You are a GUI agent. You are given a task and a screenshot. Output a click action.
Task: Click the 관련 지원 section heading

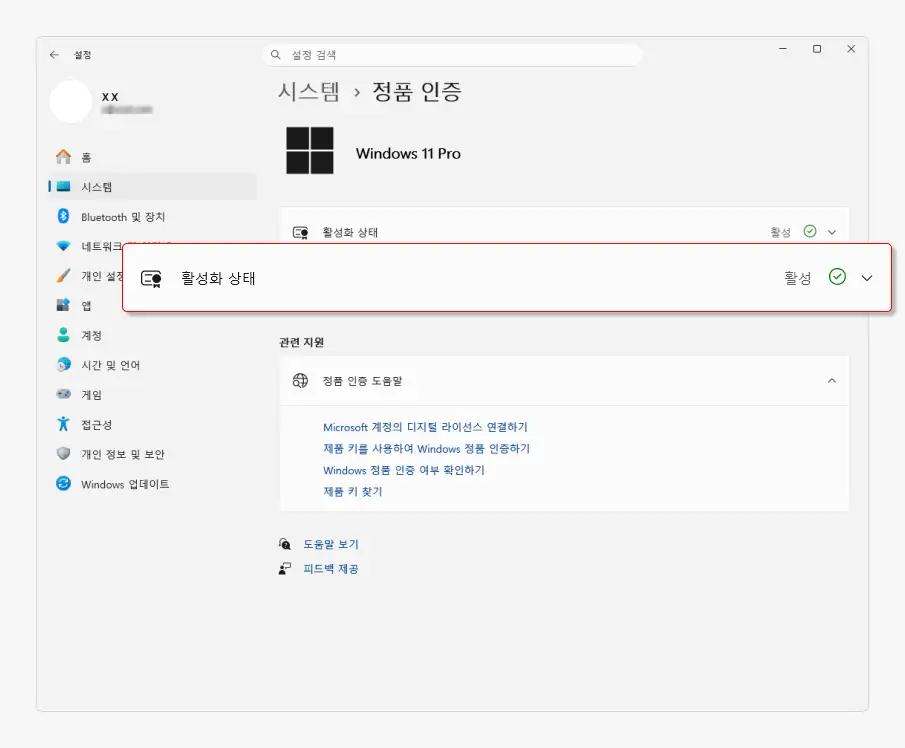pos(301,342)
